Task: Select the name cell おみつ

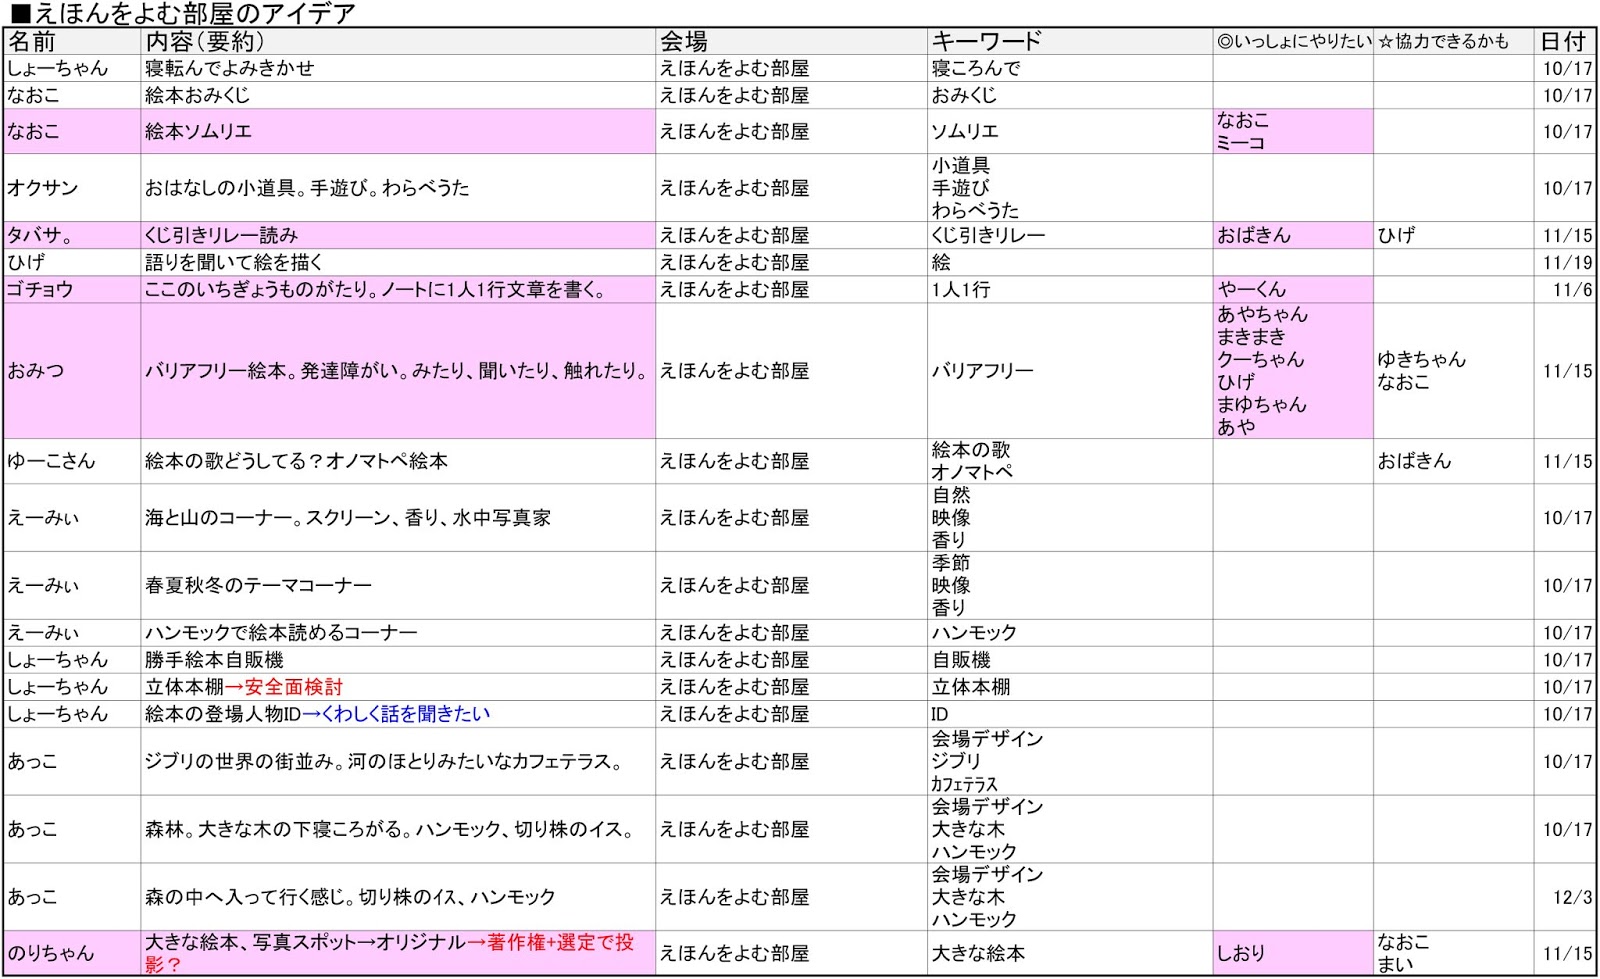Action: [x=72, y=371]
